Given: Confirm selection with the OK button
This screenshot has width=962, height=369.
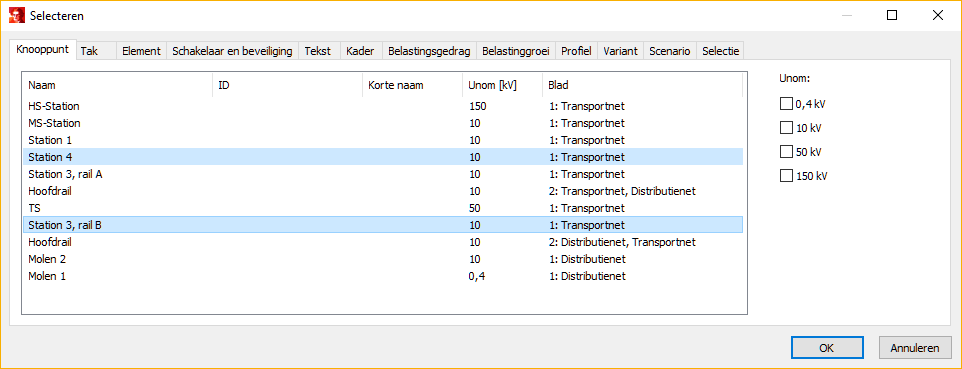Looking at the screenshot, I should tap(827, 348).
